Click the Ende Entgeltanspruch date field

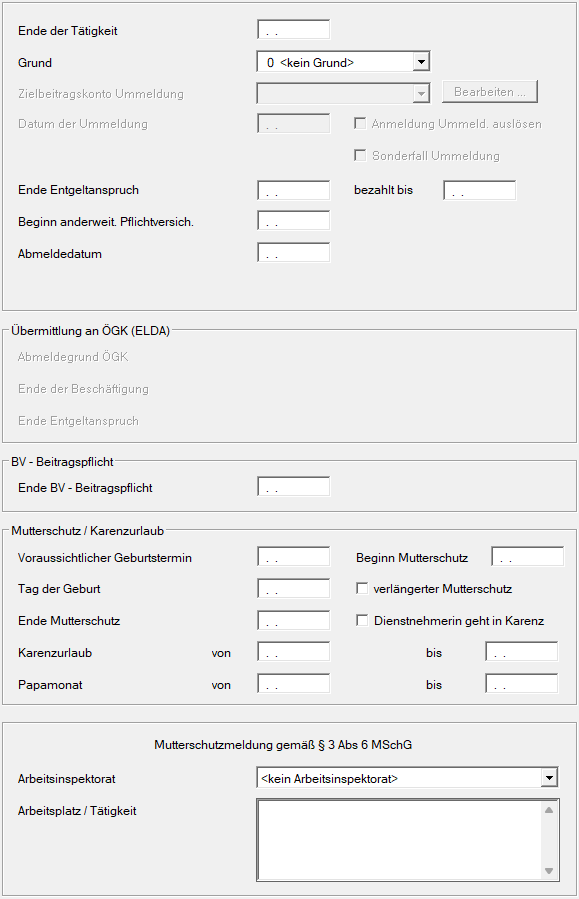[x=294, y=190]
